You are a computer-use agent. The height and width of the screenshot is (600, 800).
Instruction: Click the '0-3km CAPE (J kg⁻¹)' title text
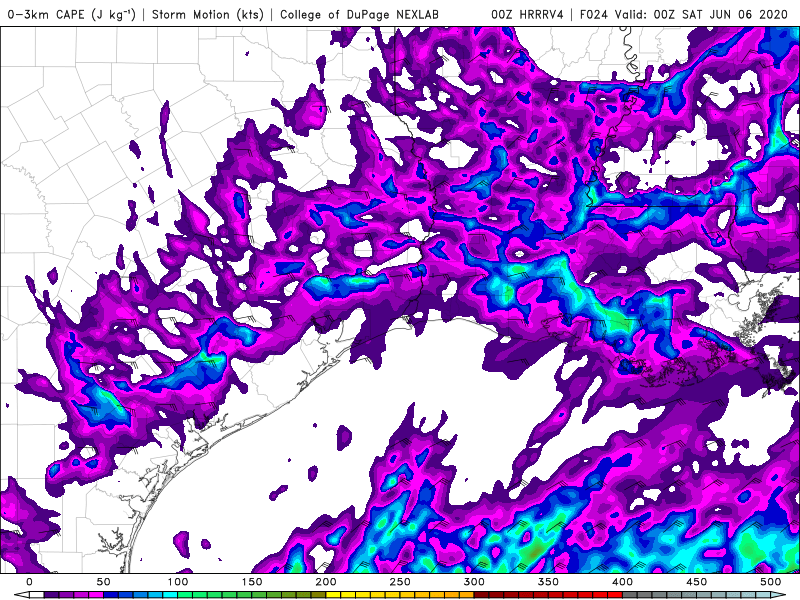pyautogui.click(x=72, y=14)
